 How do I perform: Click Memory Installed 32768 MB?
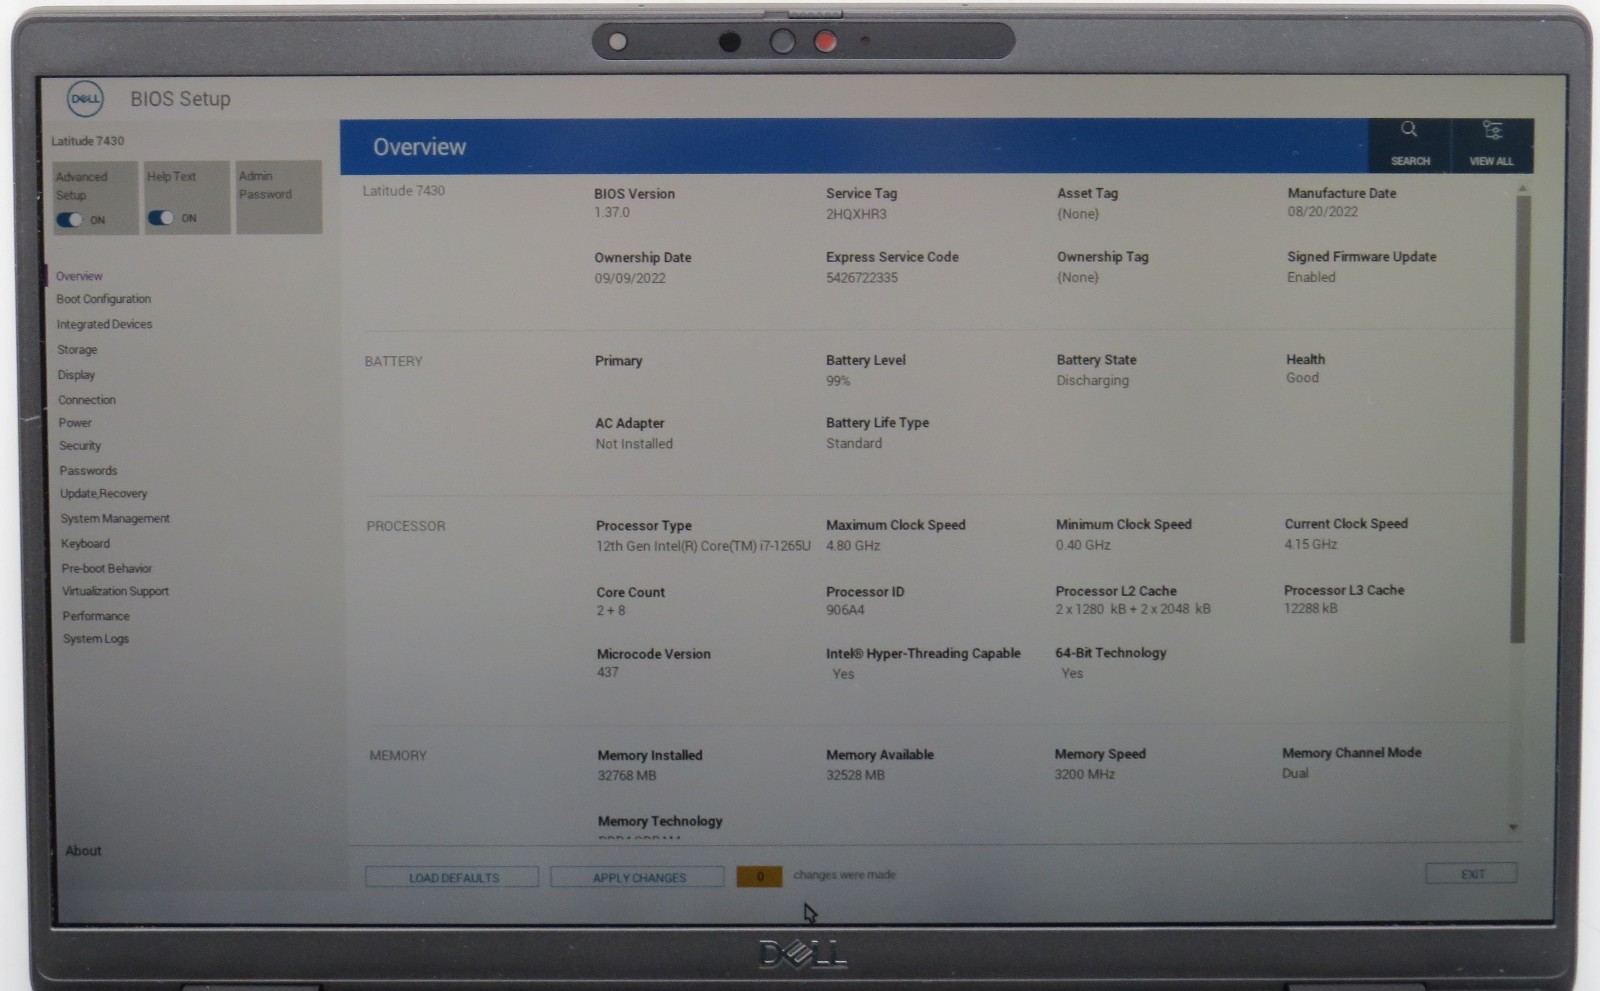pyautogui.click(x=627, y=775)
